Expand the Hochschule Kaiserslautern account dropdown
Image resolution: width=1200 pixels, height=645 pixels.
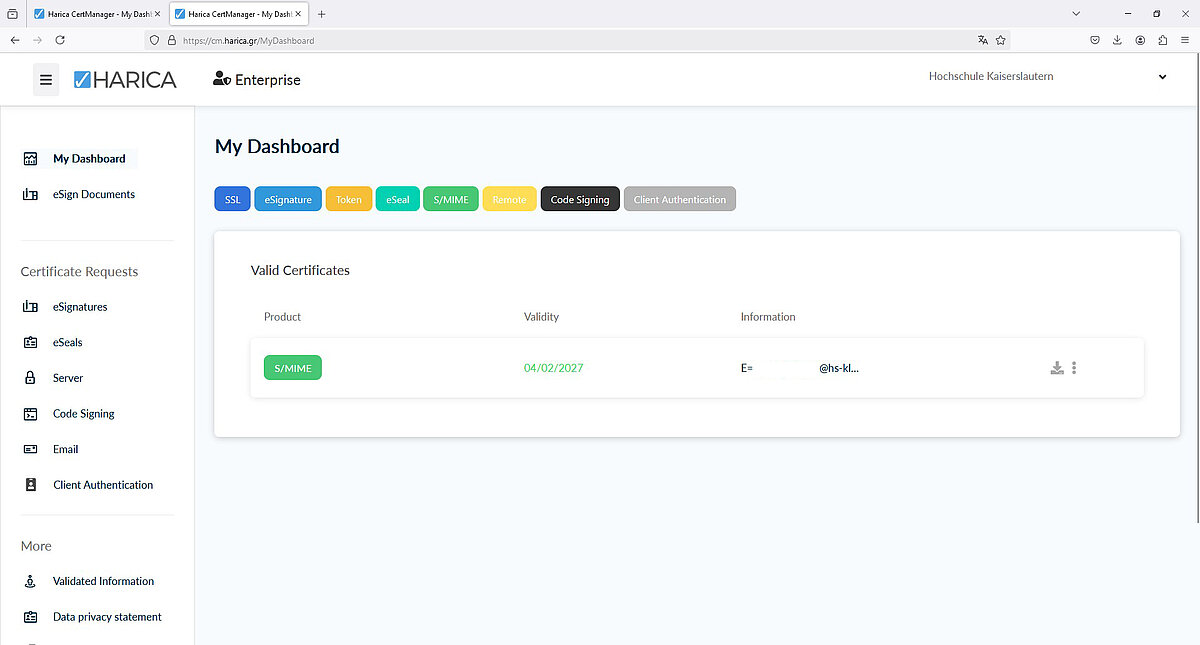point(1162,77)
